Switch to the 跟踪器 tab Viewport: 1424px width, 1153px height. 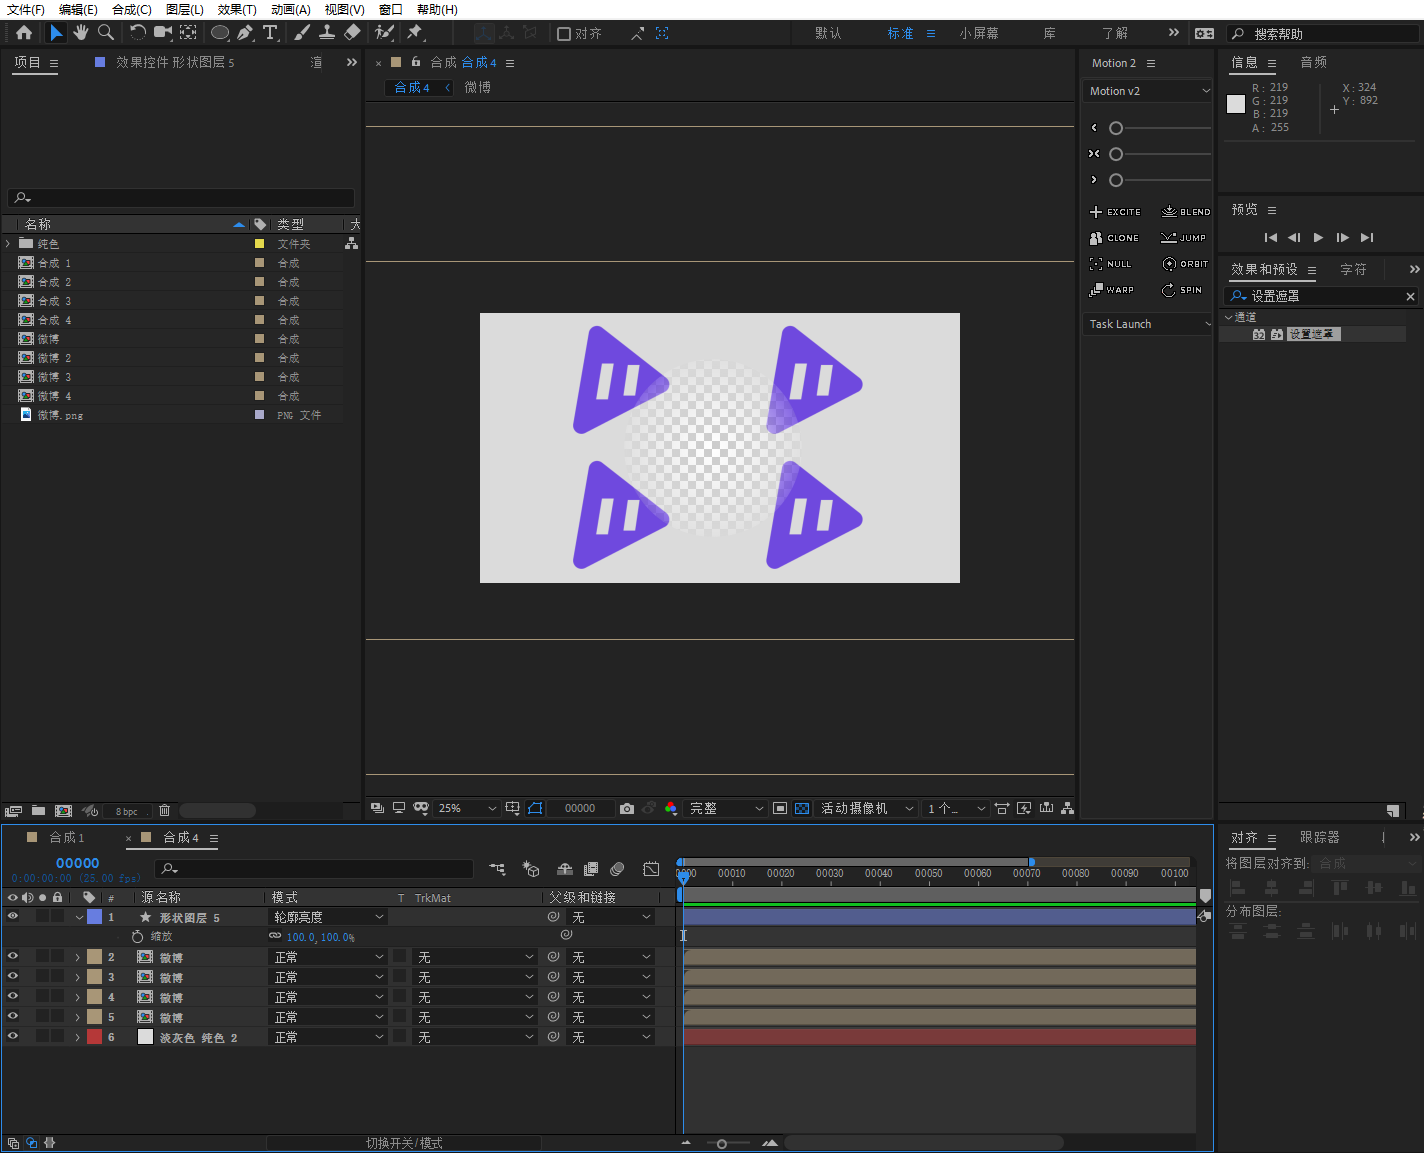[1319, 837]
